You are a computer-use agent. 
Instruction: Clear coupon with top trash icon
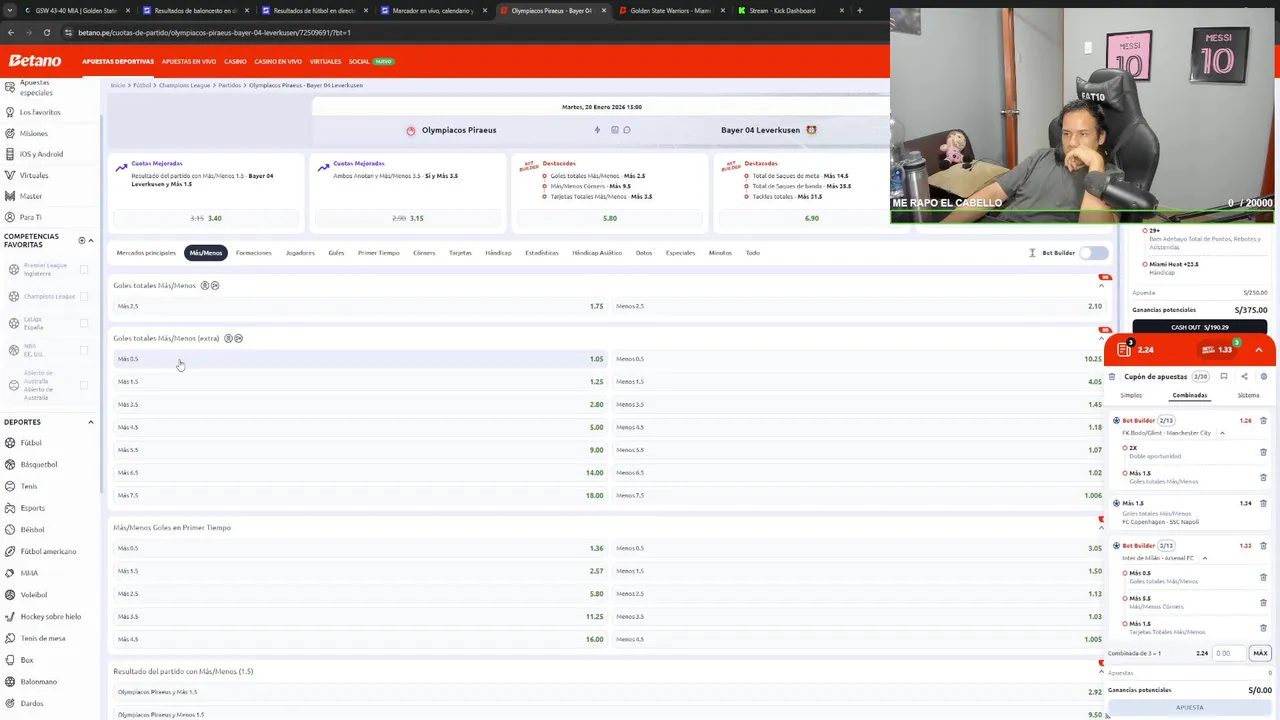pos(1112,377)
